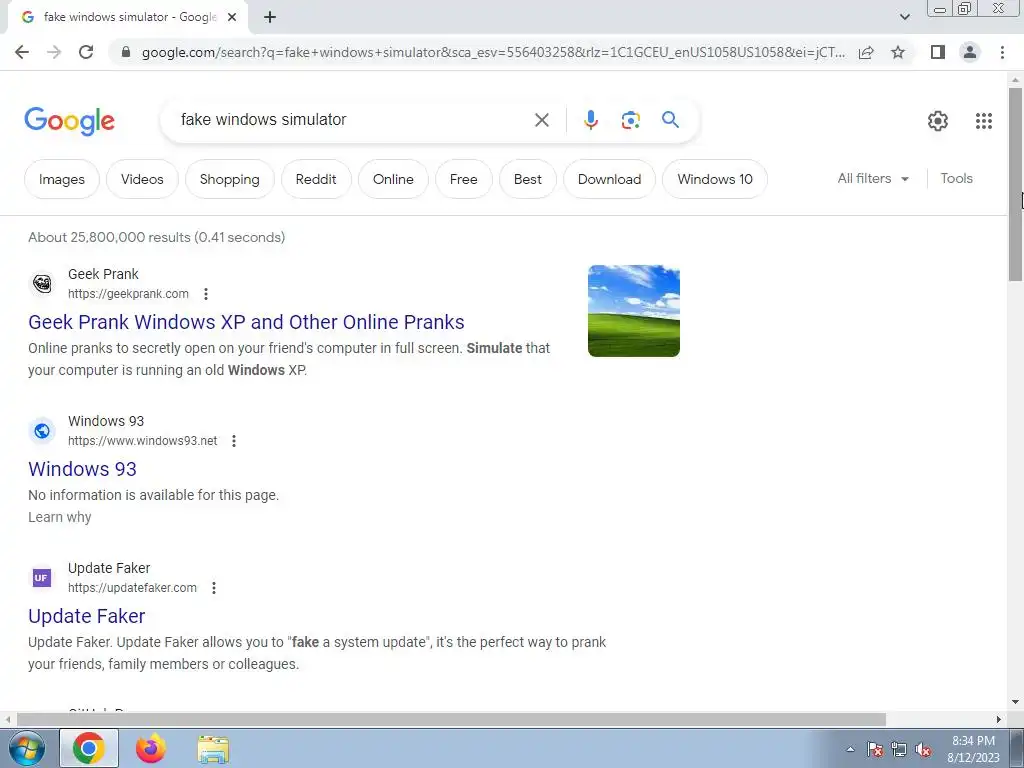Clear the search box with the X icon
The height and width of the screenshot is (768, 1024).
[541, 120]
